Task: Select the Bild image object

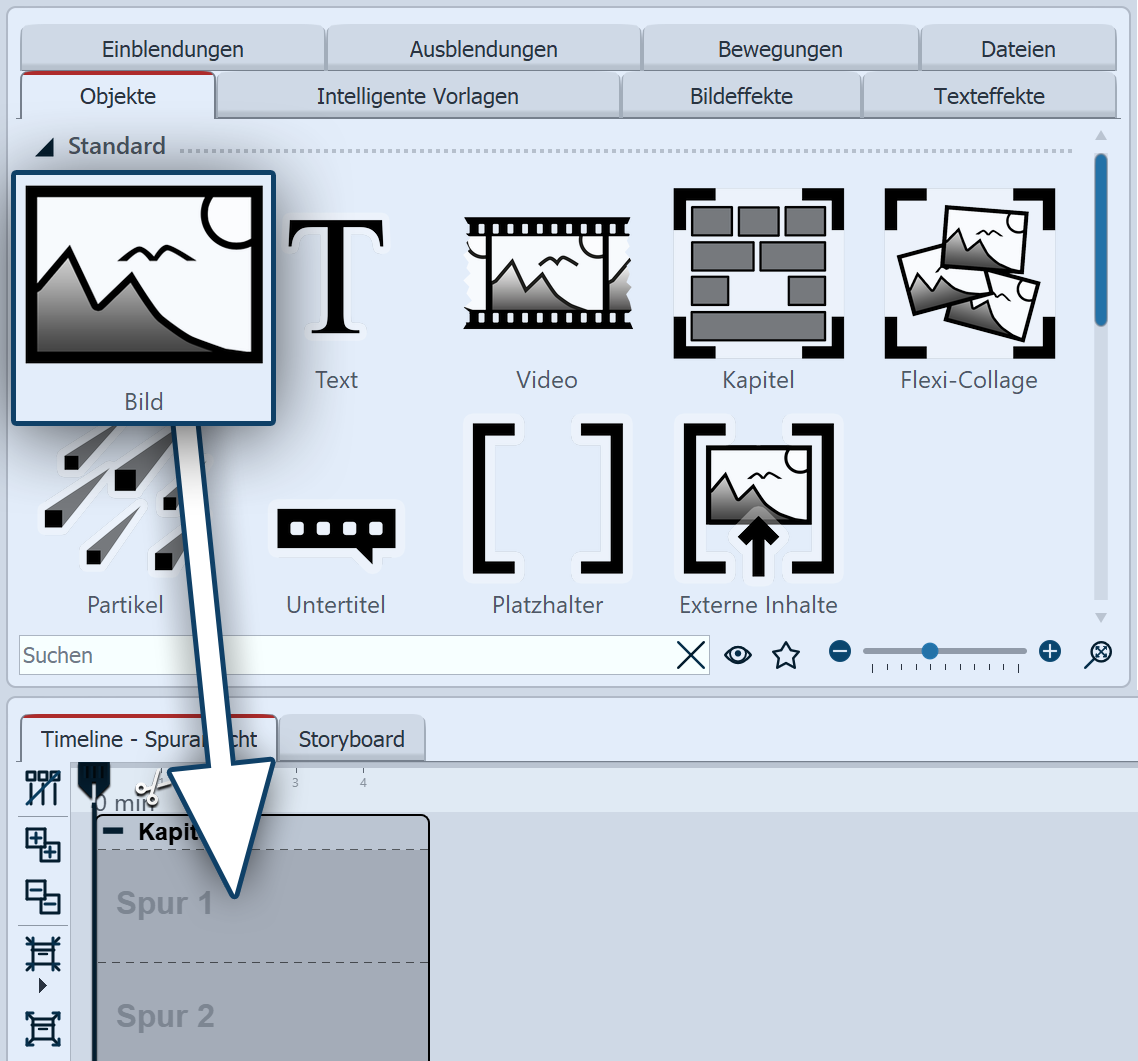Action: [143, 296]
